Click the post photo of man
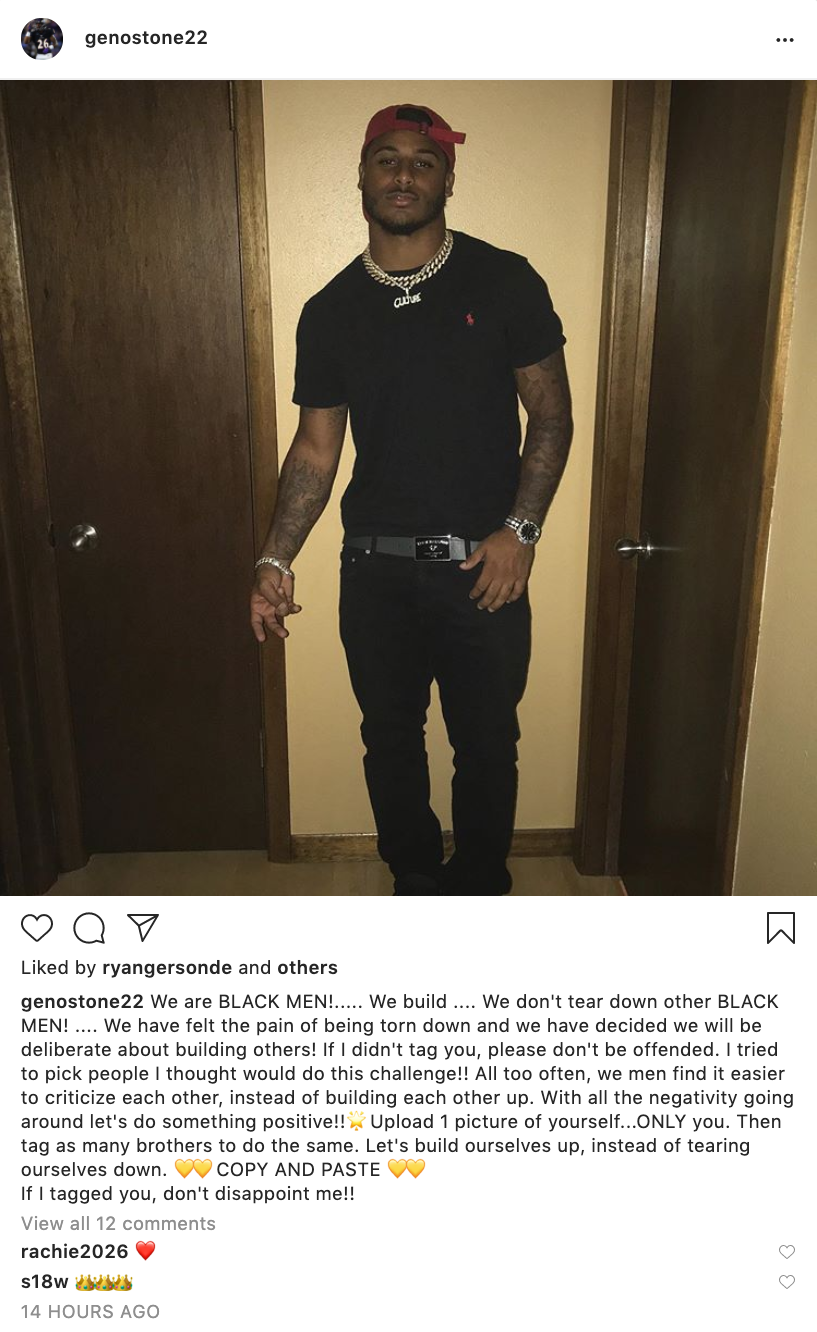The image size is (817, 1332). pos(408,488)
